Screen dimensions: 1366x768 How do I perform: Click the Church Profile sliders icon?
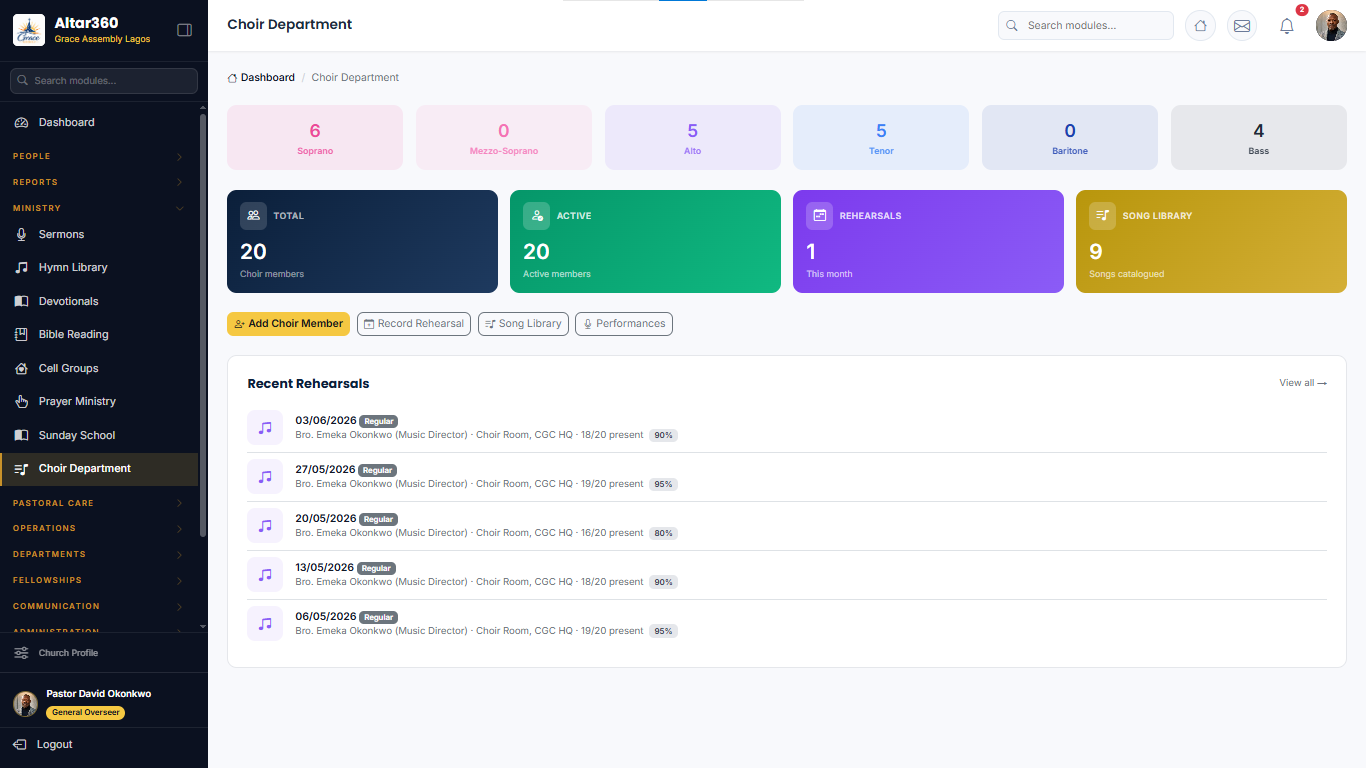21,653
